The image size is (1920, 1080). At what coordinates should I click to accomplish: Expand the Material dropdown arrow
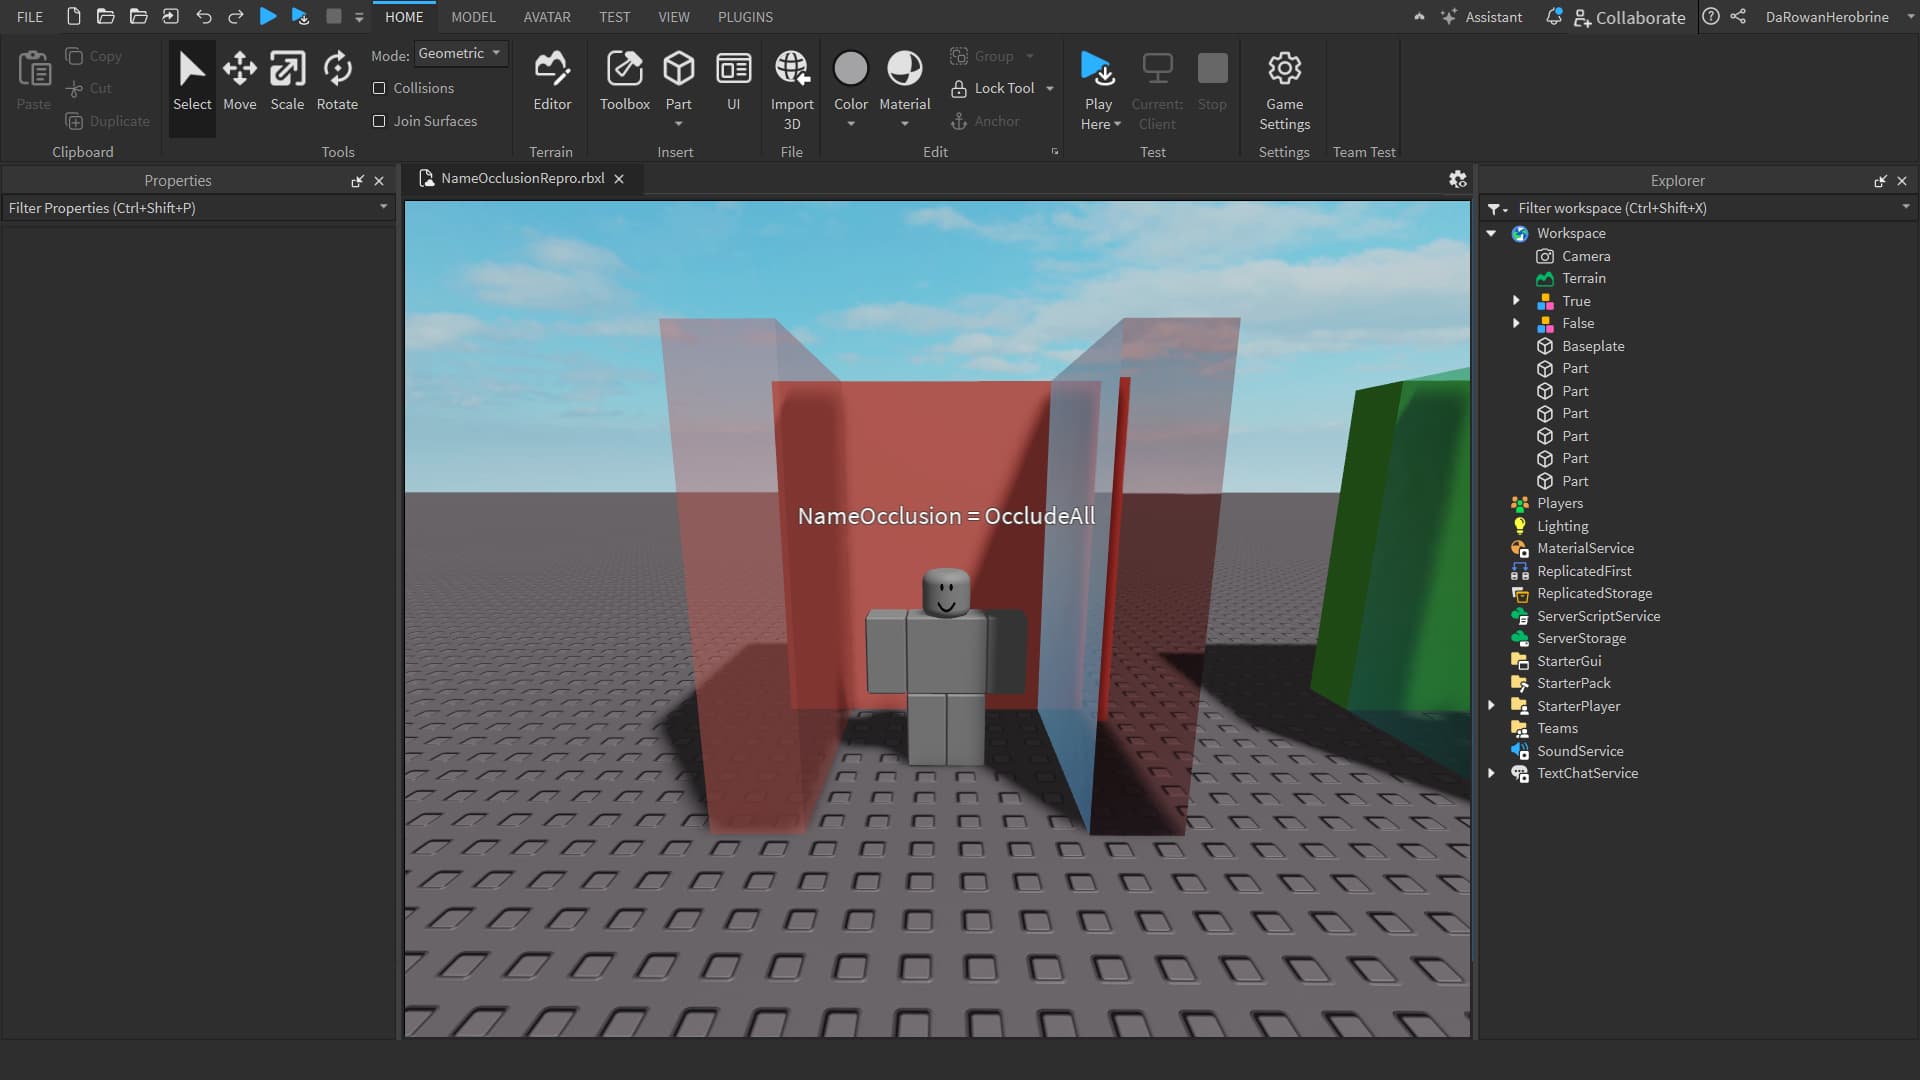(905, 124)
